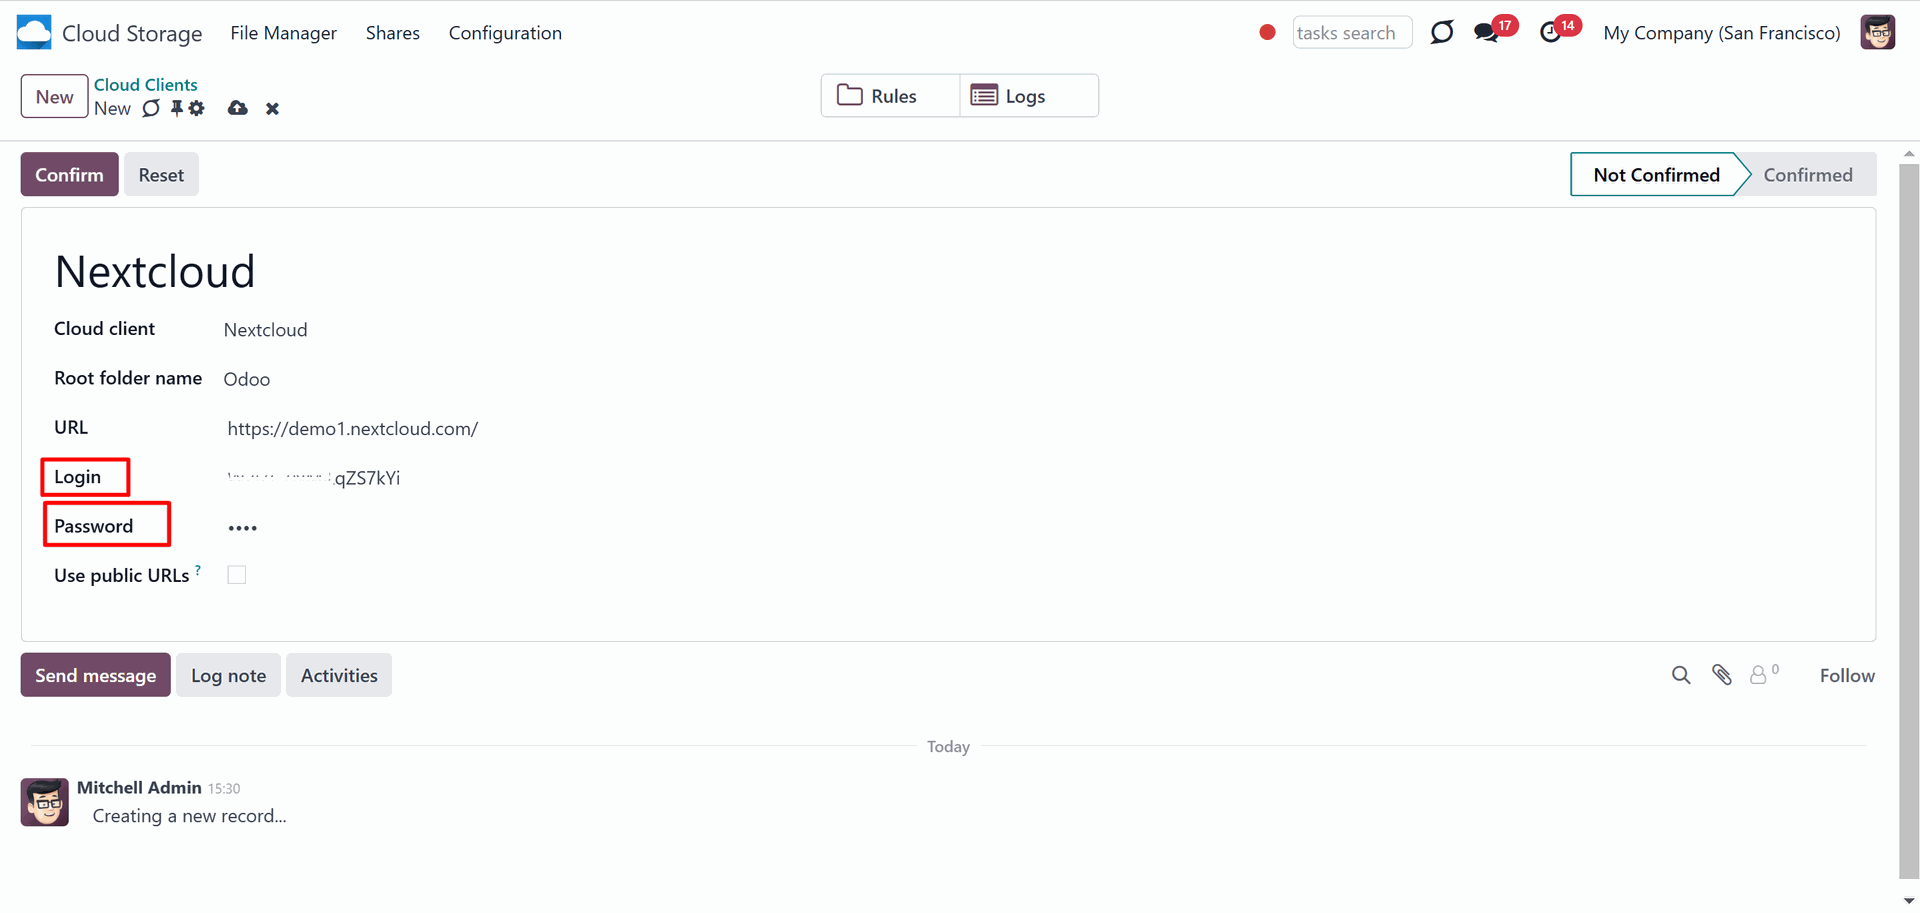Open the company switcher My Company (San Francisco)
Image resolution: width=1920 pixels, height=913 pixels.
(x=1721, y=33)
